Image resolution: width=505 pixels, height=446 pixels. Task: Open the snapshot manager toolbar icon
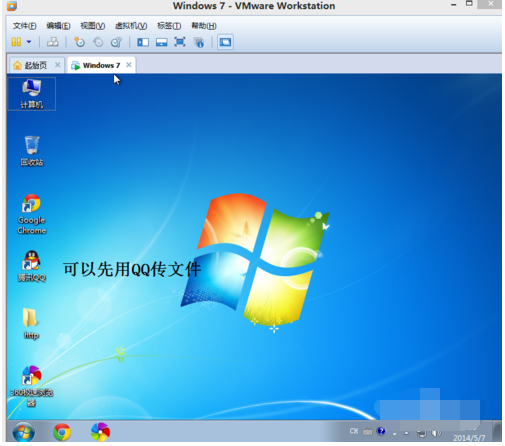pos(116,42)
